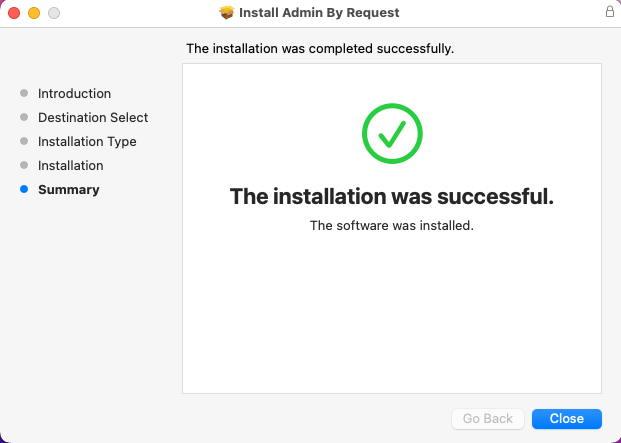This screenshot has width=621, height=443.
Task: Click the package icon beside window title
Action: (227, 12)
